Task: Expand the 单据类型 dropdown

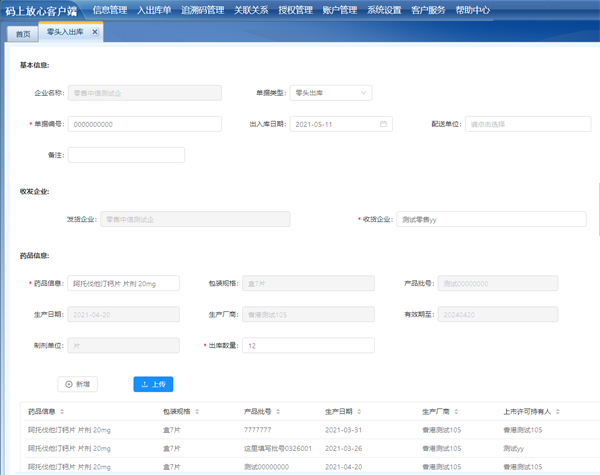Action: (x=330, y=93)
